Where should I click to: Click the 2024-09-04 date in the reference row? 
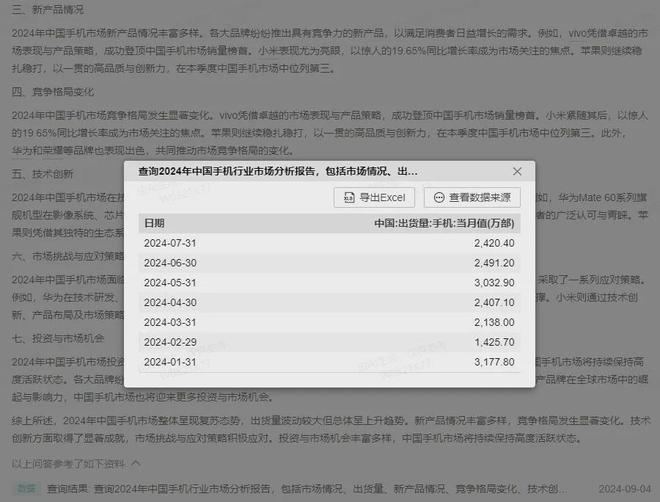click(625, 489)
